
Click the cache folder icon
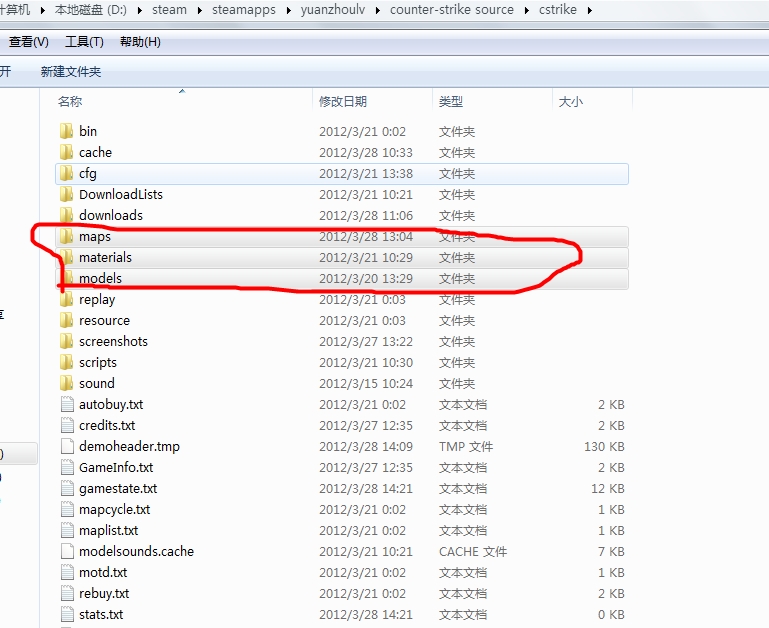pyautogui.click(x=66, y=152)
